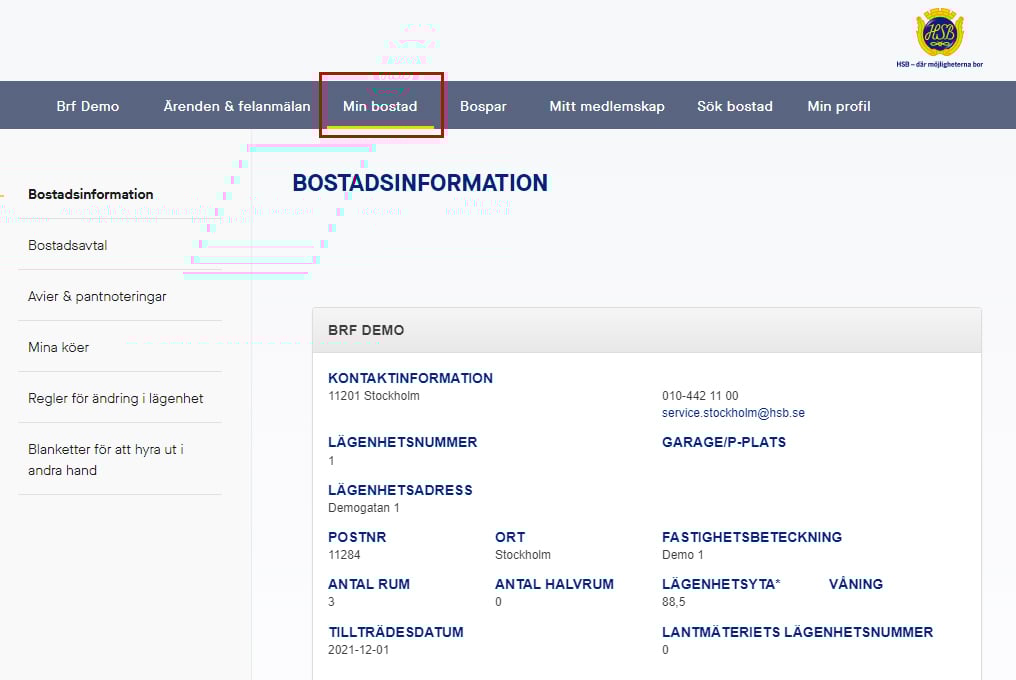Image resolution: width=1016 pixels, height=680 pixels.
Task: Go to Min profil
Action: click(x=838, y=106)
